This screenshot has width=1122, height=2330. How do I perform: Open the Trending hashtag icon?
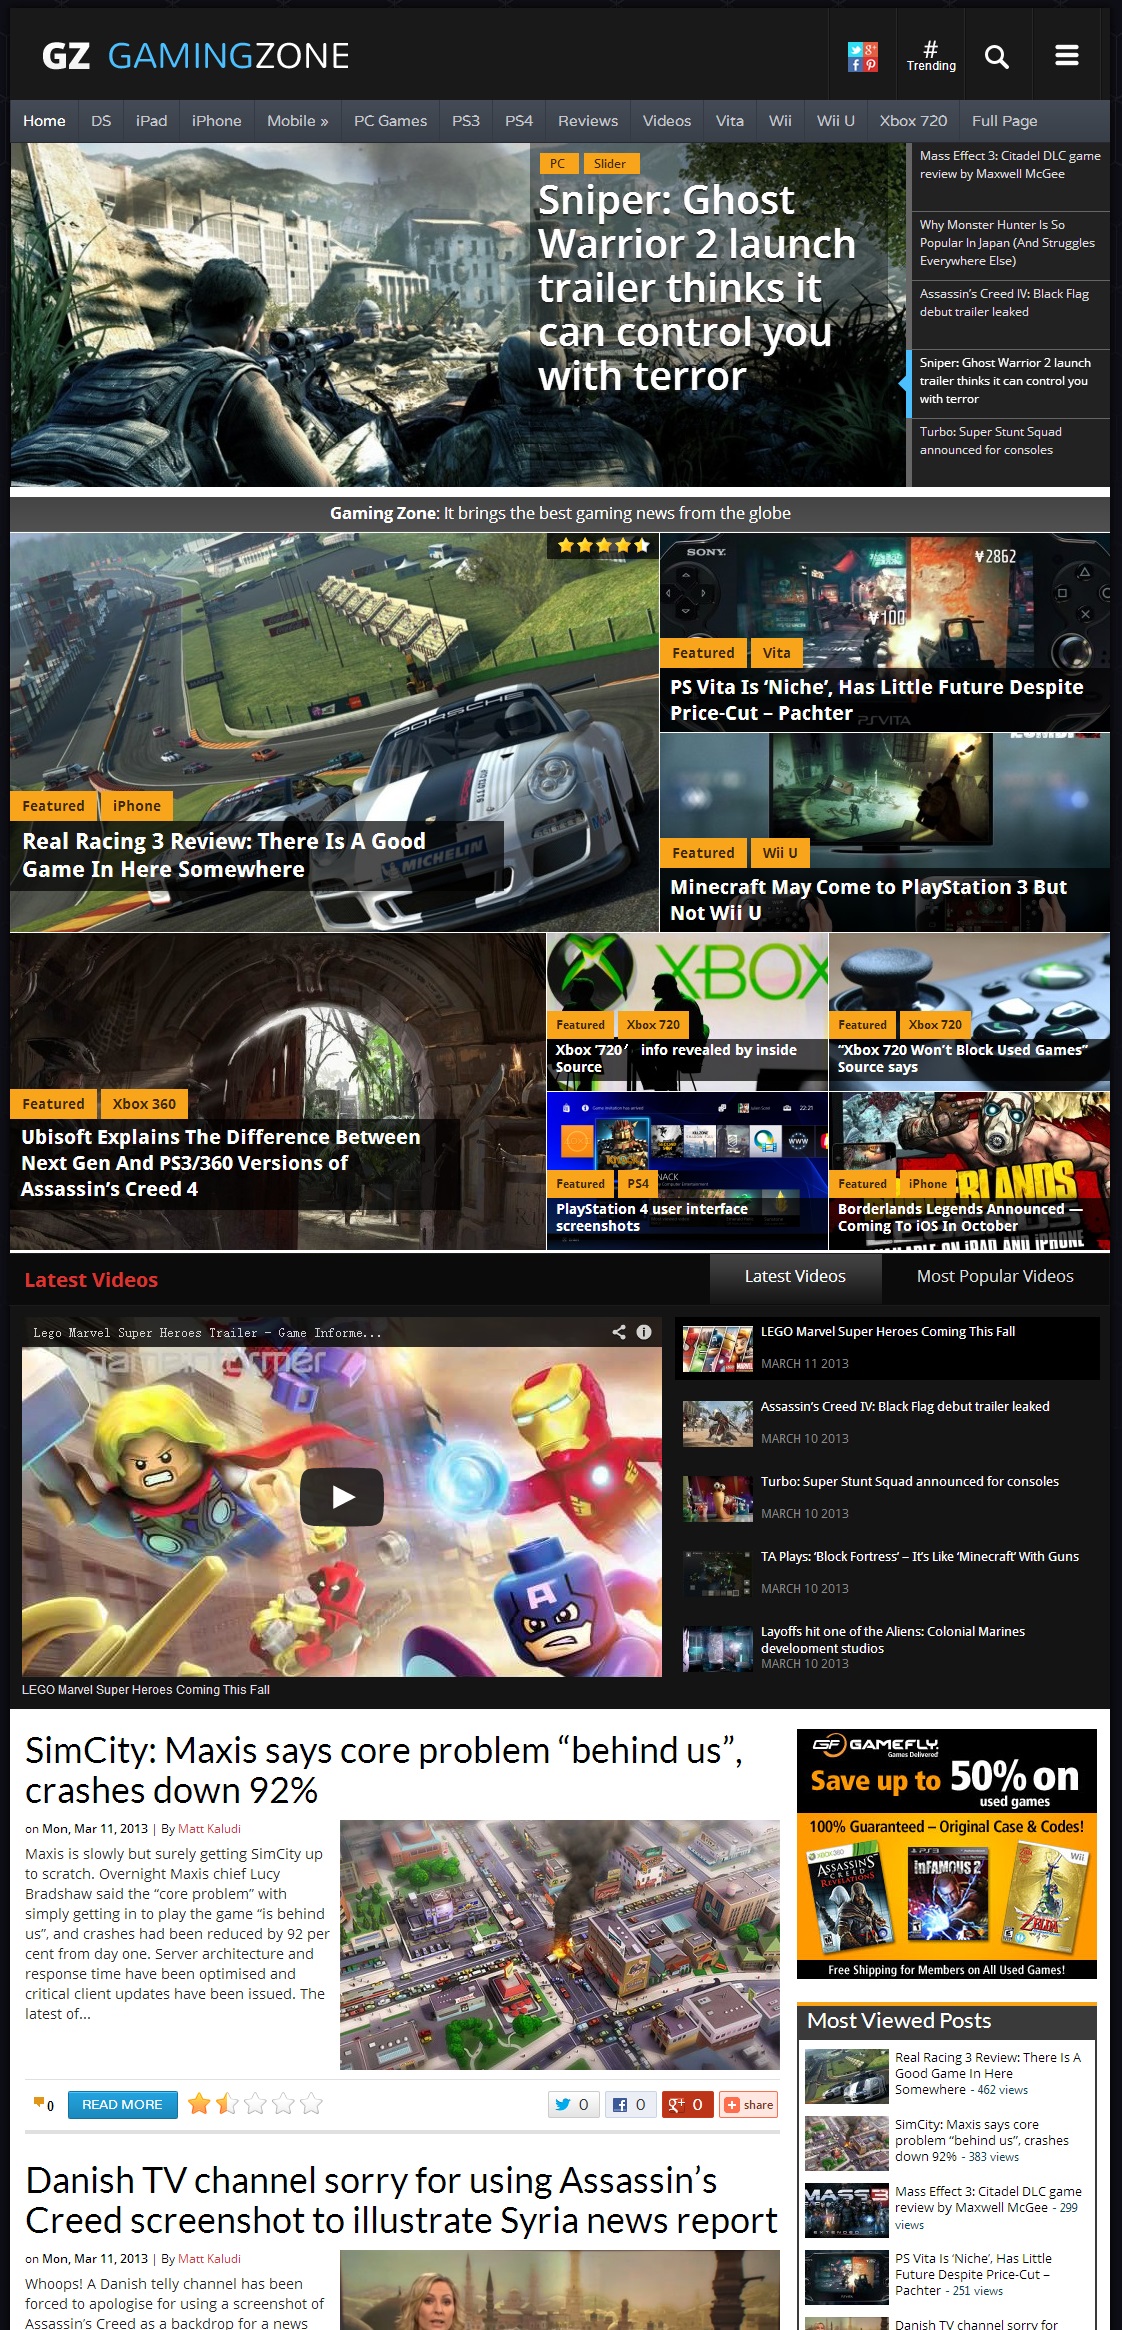[x=931, y=56]
